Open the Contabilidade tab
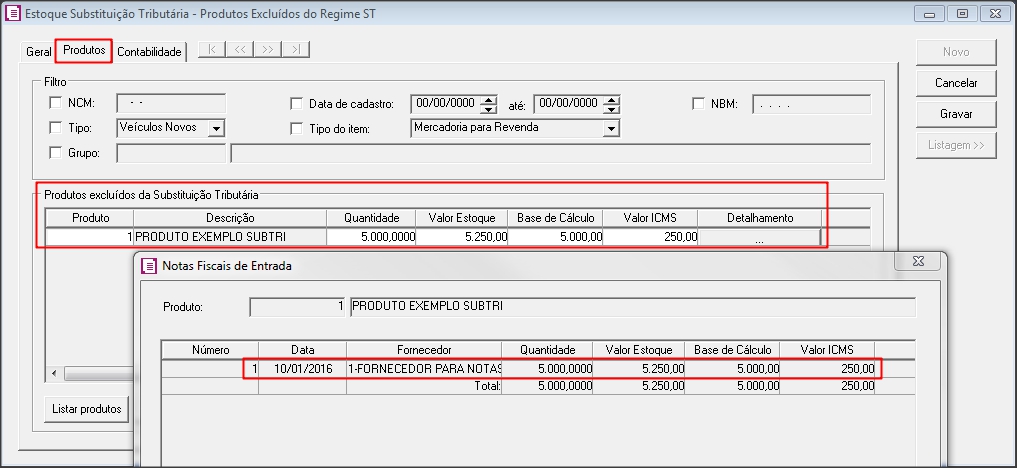The width and height of the screenshot is (1017, 468). [149, 51]
